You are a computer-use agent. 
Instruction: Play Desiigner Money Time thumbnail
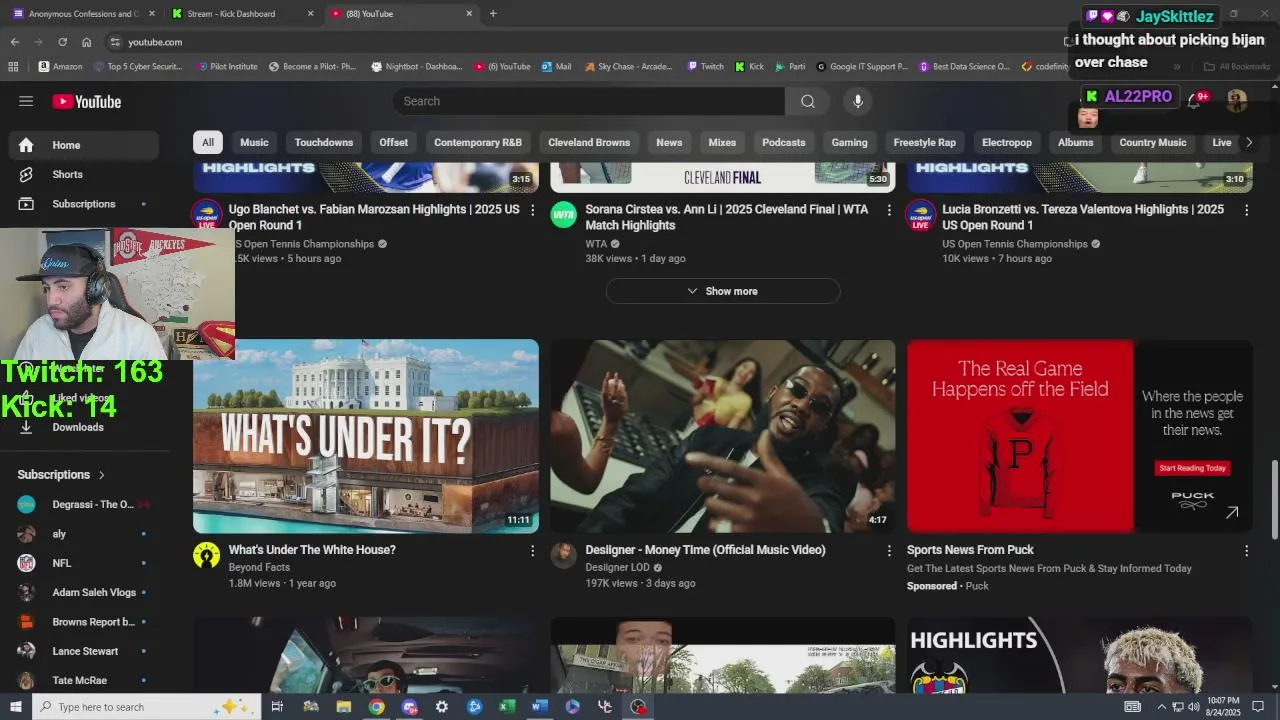pyautogui.click(x=723, y=436)
